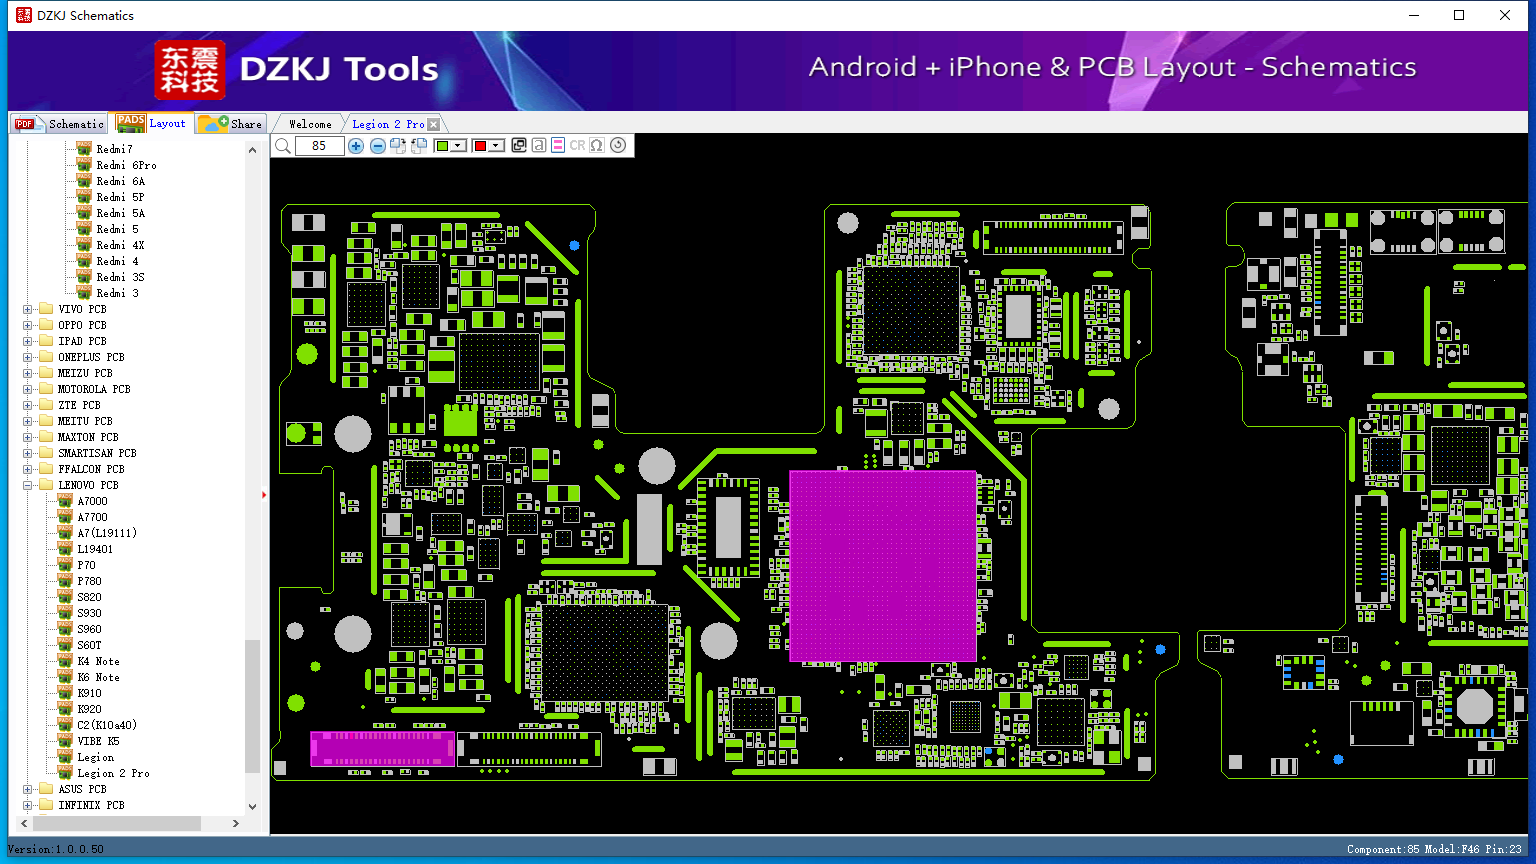Viewport: 1536px width, 864px height.
Task: Click the magnifier search icon in the toolbar
Action: pyautogui.click(x=283, y=146)
